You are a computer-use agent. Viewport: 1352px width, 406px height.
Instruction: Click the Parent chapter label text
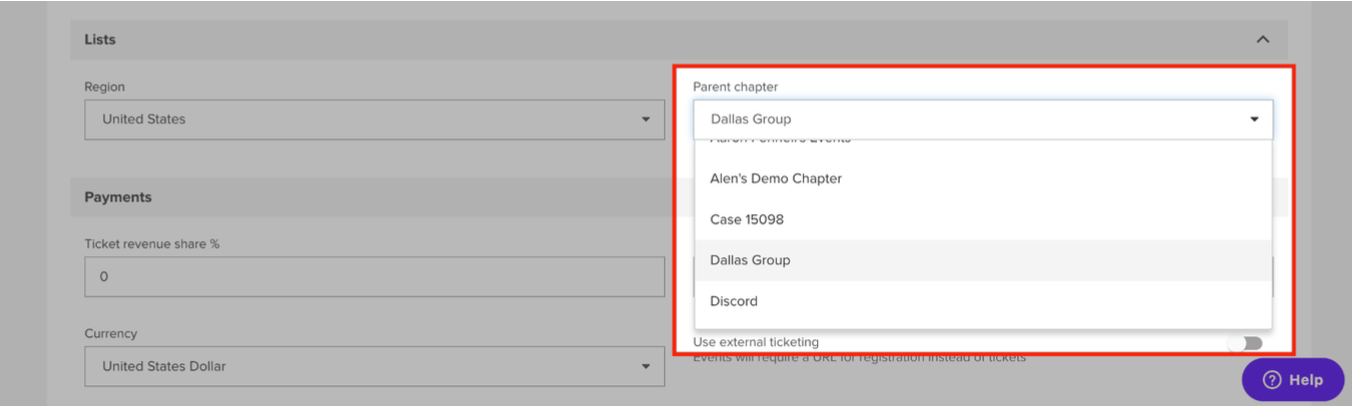(735, 87)
